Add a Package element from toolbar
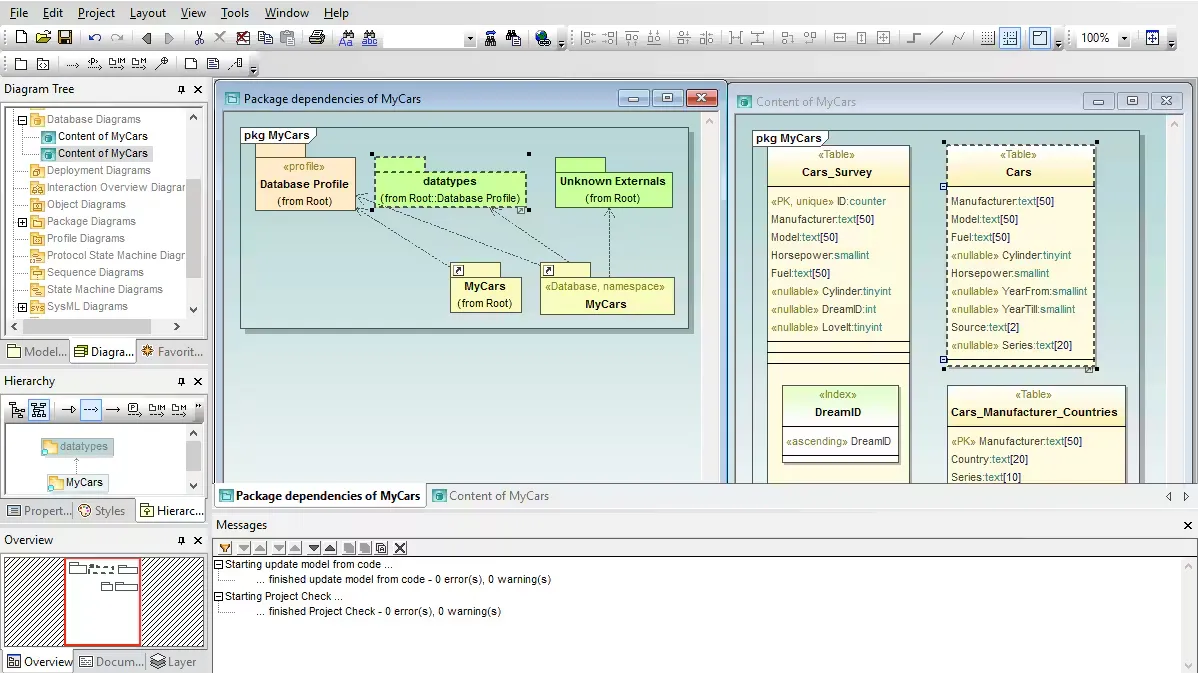This screenshot has width=1198, height=673. tap(21, 63)
